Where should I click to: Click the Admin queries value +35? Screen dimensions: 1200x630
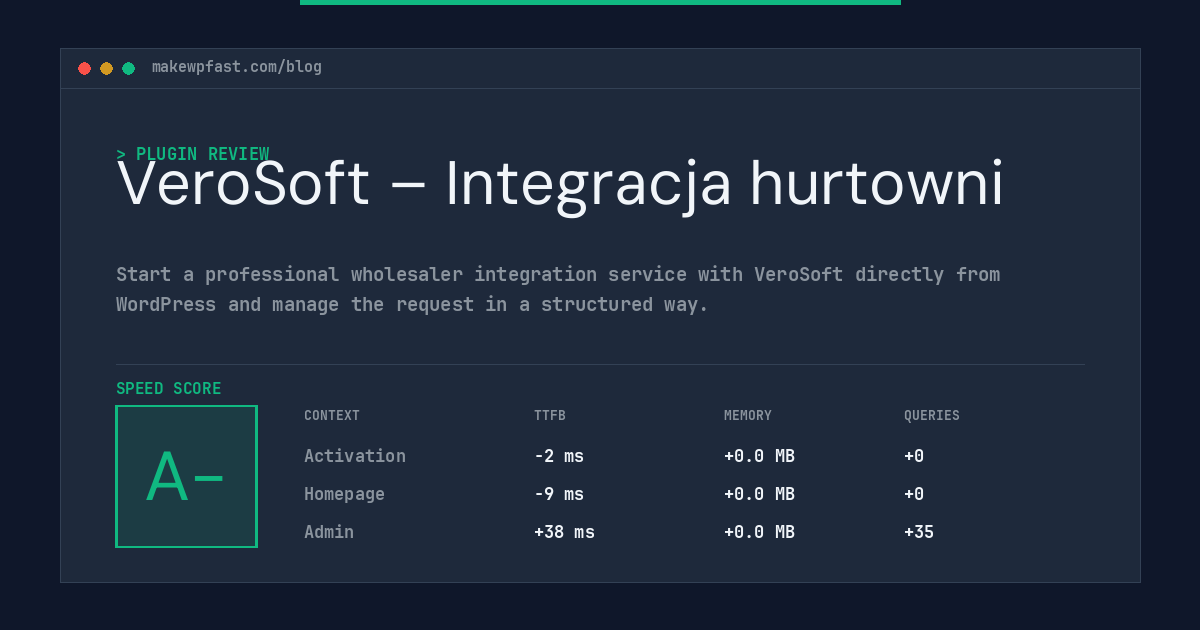click(x=919, y=532)
